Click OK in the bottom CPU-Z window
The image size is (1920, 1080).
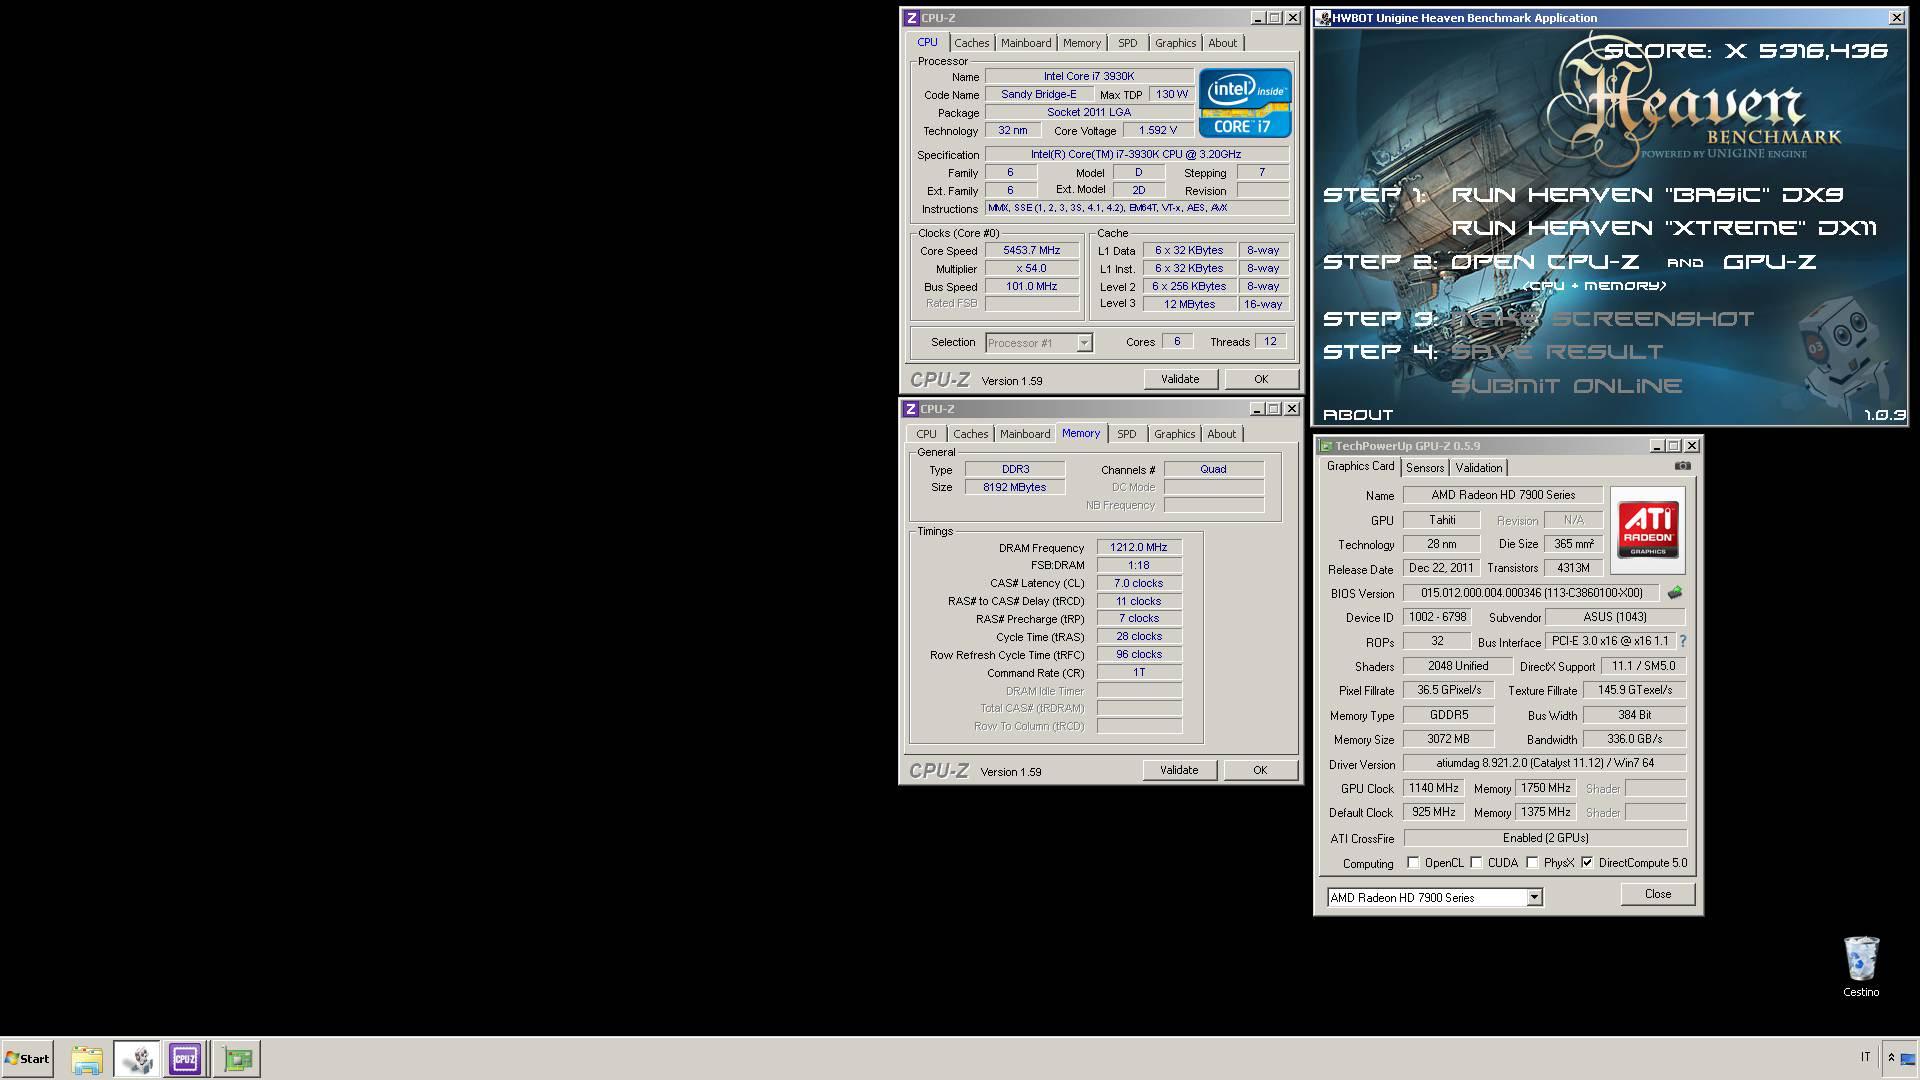(1260, 770)
